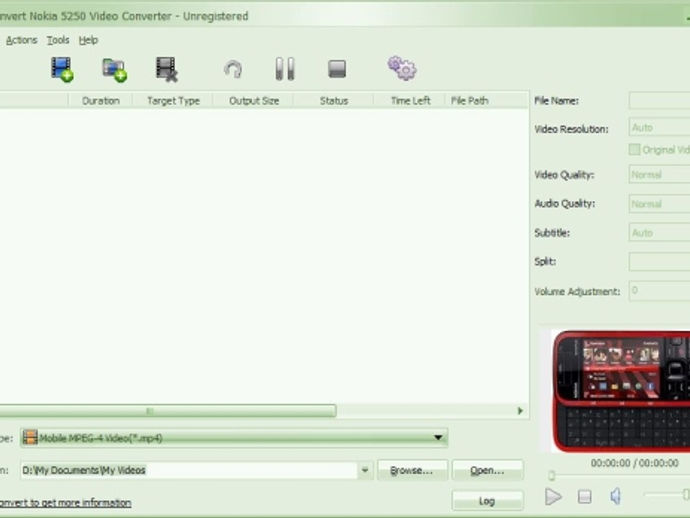
Task: Click the Output Size column header
Action: (x=254, y=101)
